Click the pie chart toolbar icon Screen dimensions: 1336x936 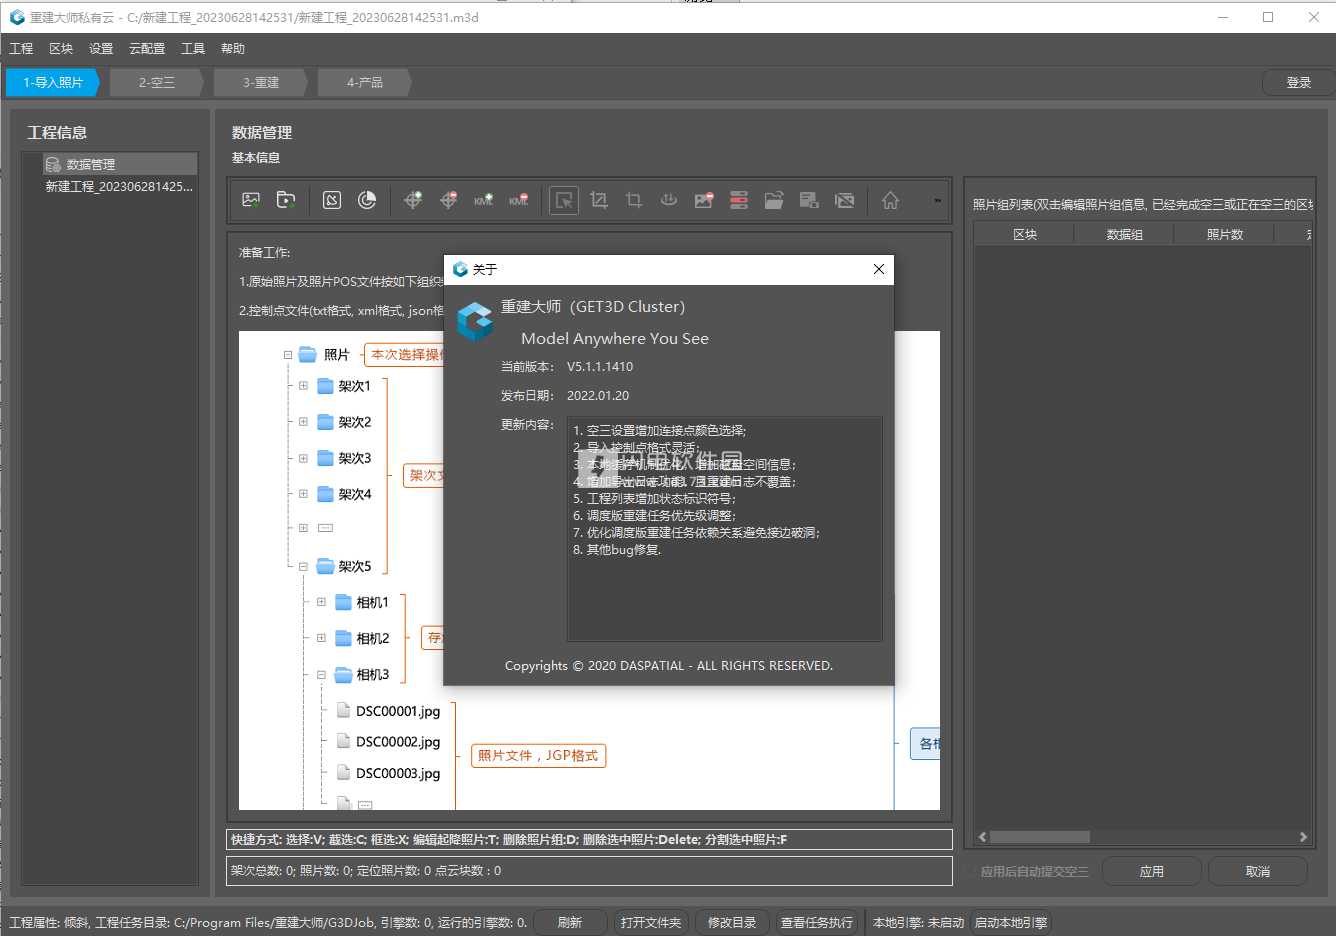pos(367,200)
